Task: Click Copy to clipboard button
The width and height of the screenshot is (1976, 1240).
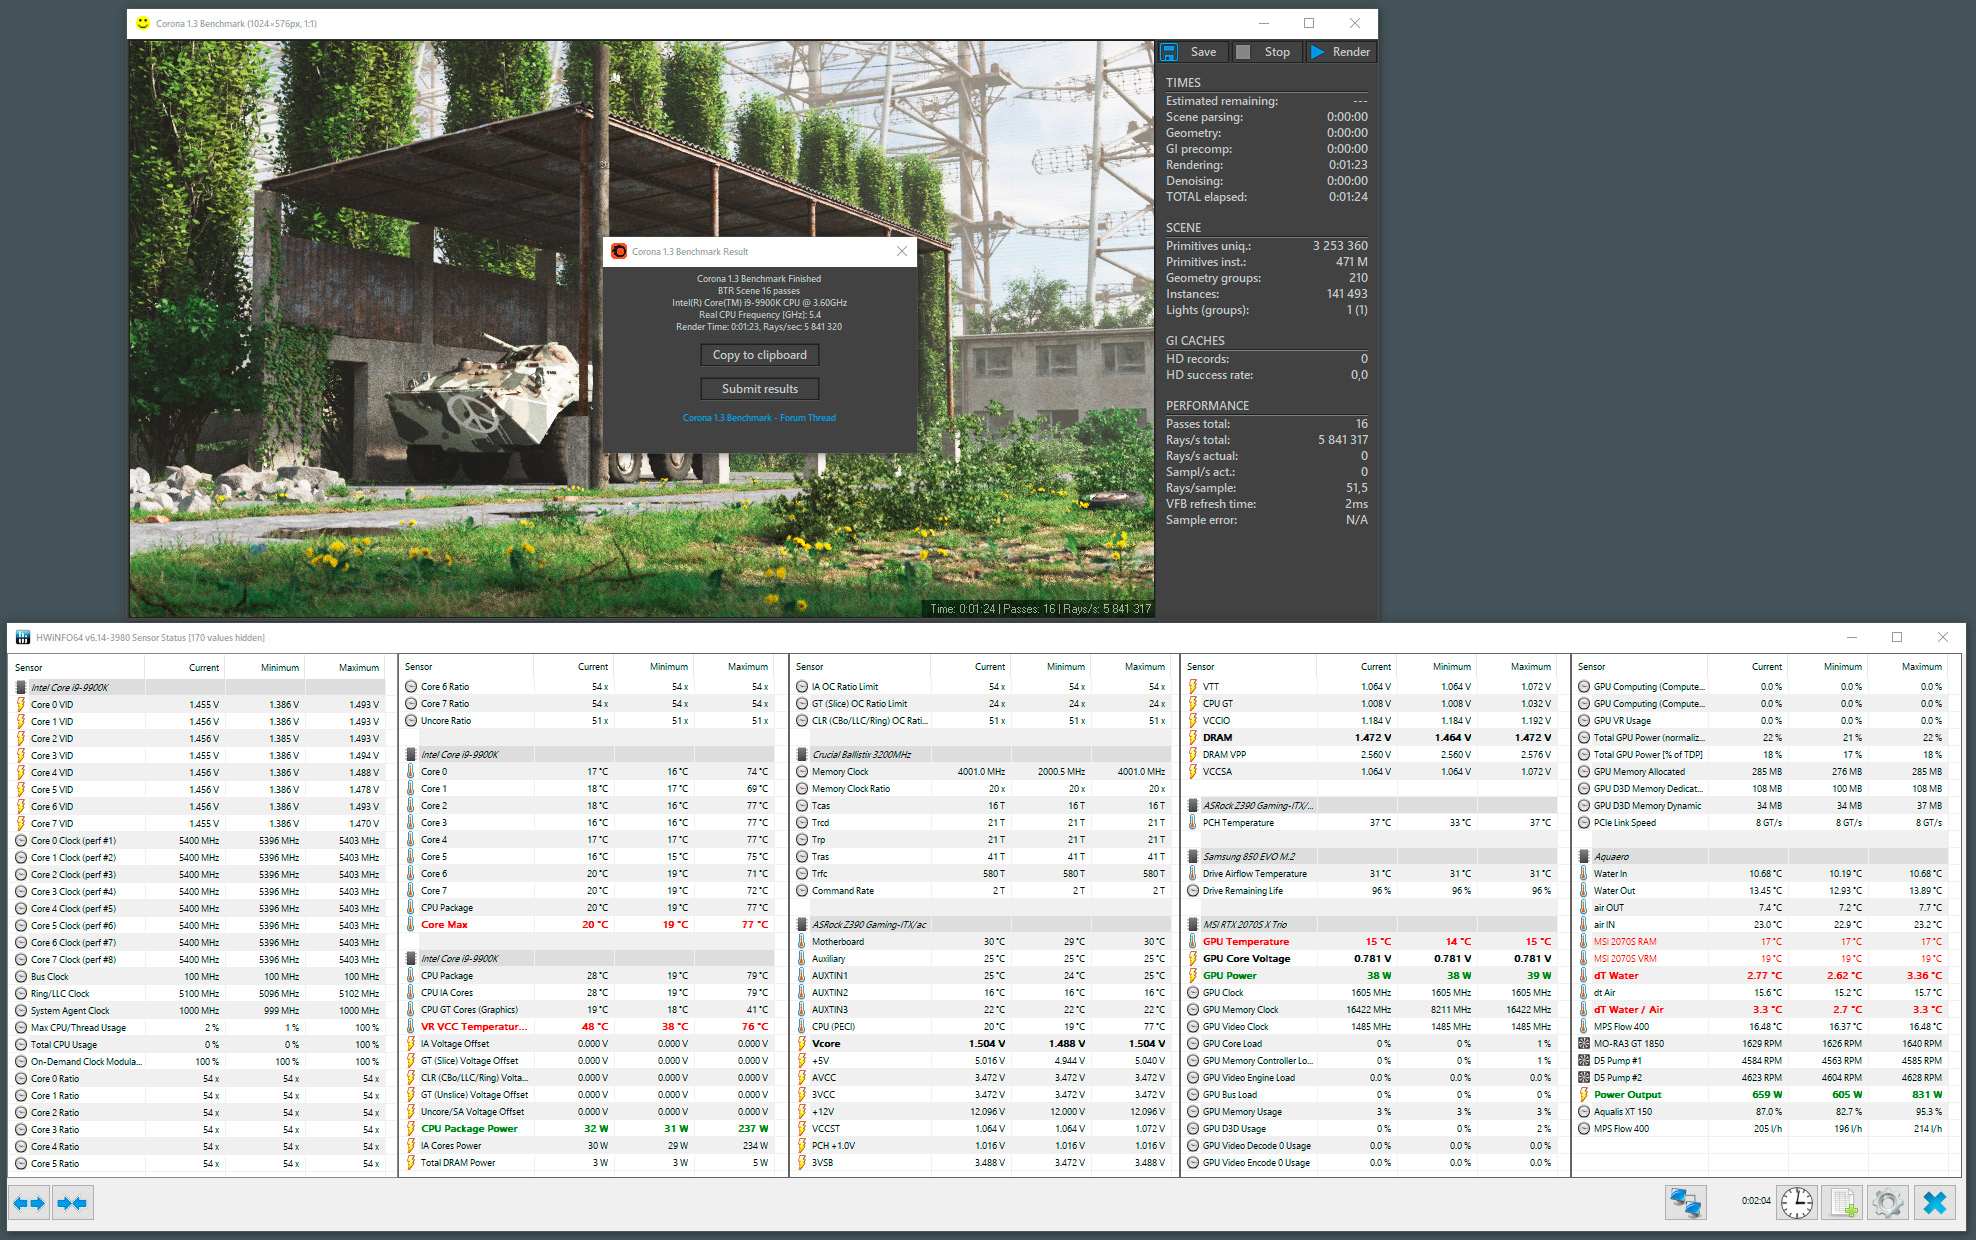Action: tap(759, 355)
